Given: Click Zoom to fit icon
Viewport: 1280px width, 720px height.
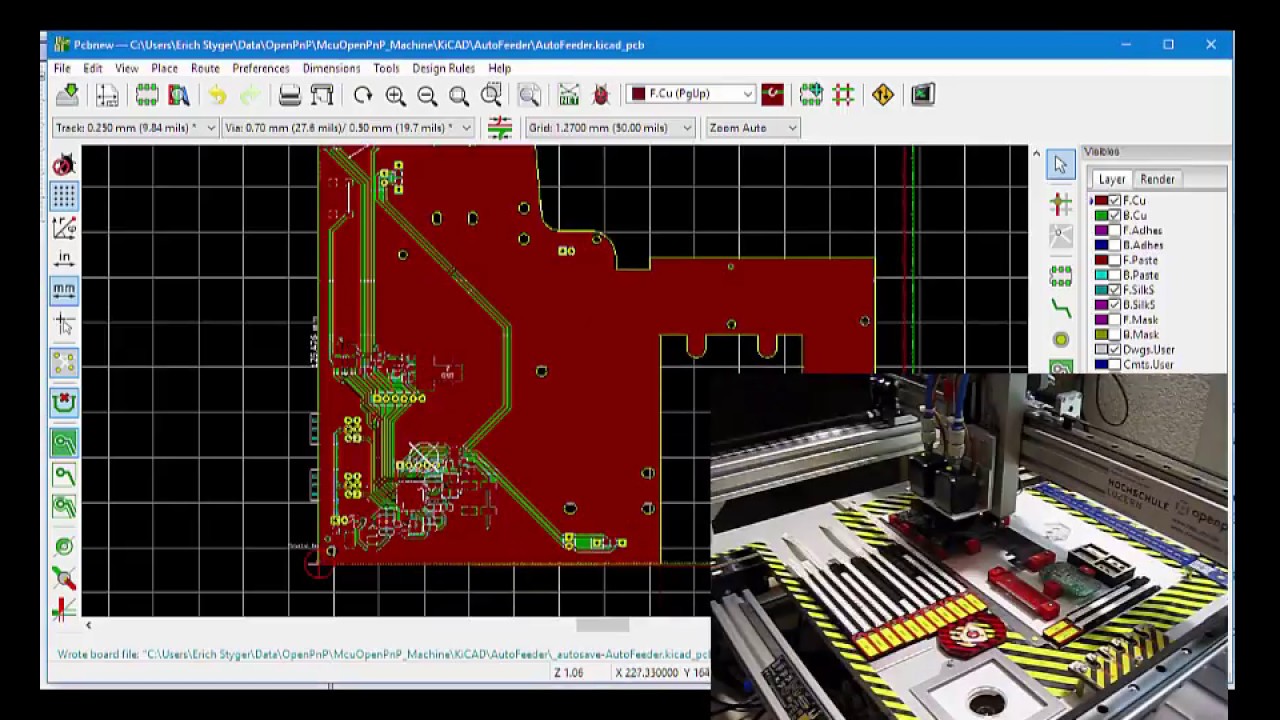Looking at the screenshot, I should coord(459,95).
